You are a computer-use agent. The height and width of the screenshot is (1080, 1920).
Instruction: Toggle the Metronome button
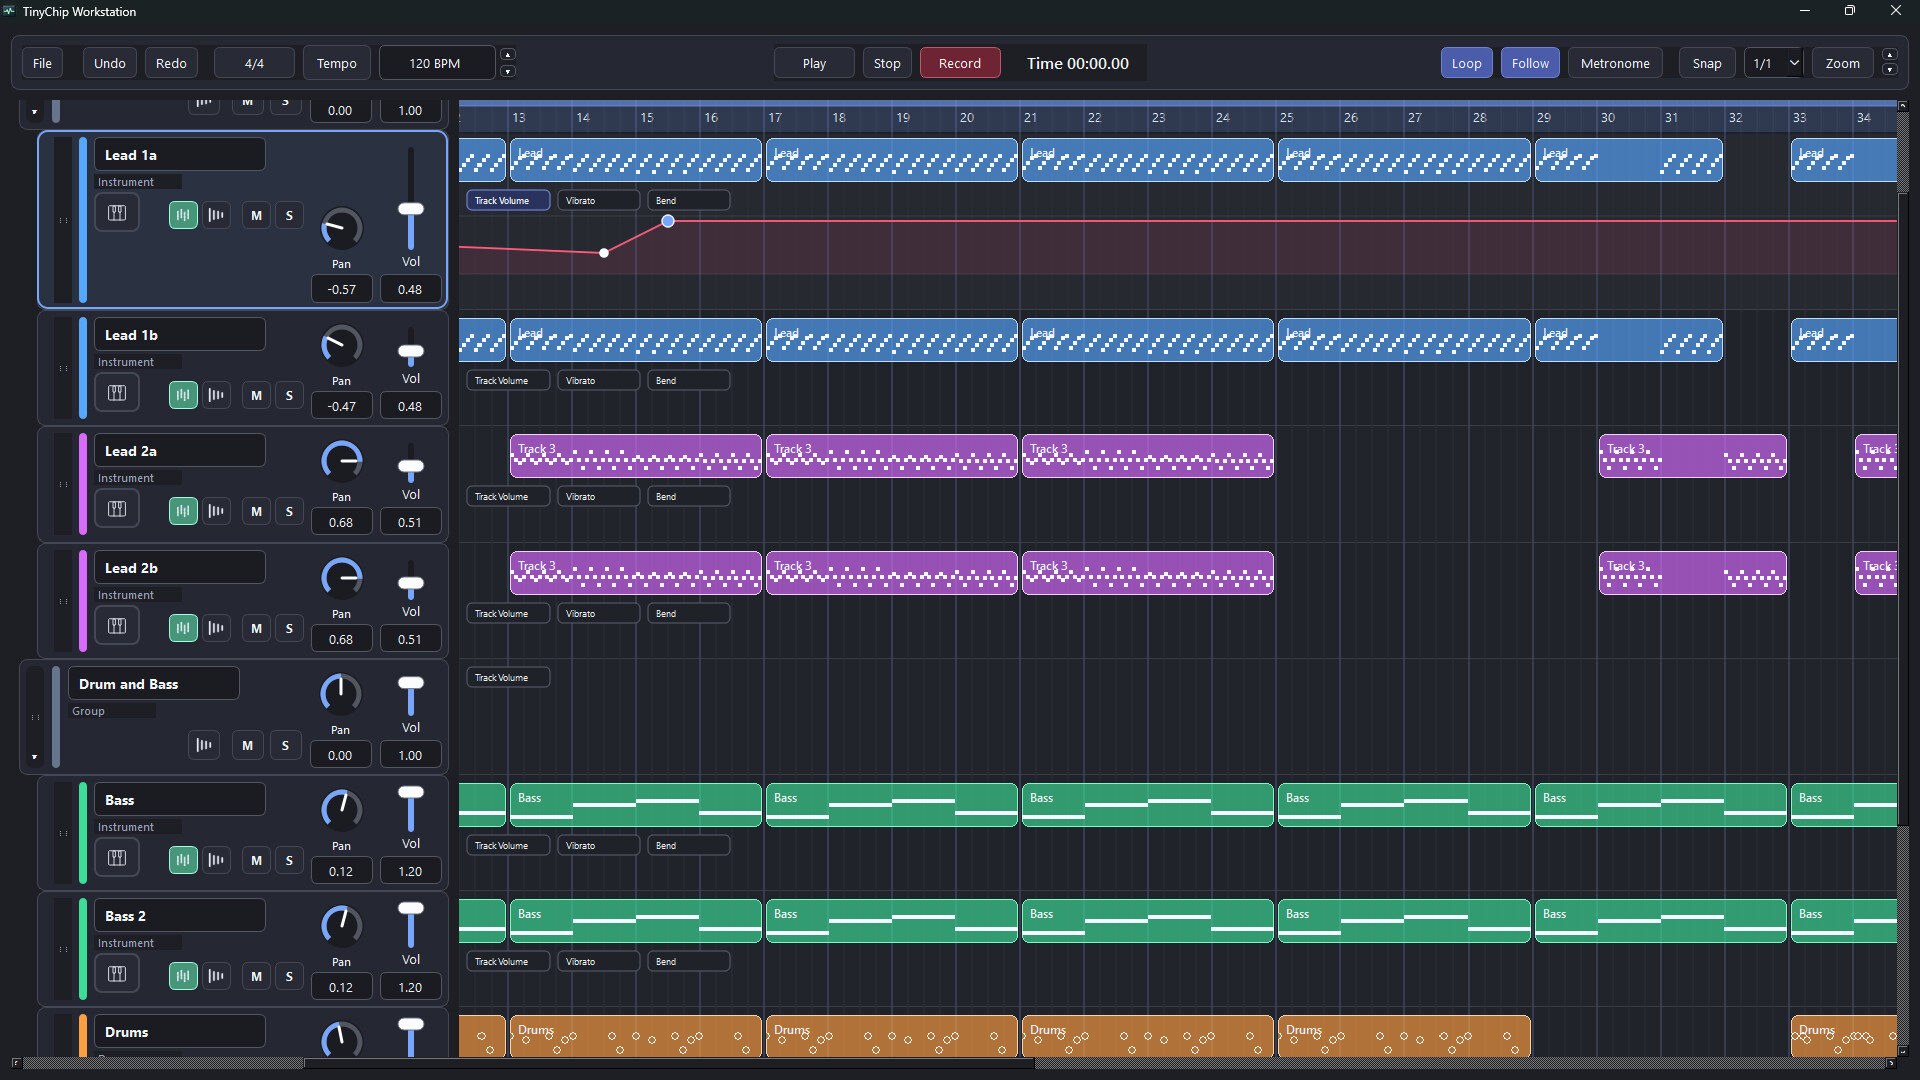click(1615, 63)
